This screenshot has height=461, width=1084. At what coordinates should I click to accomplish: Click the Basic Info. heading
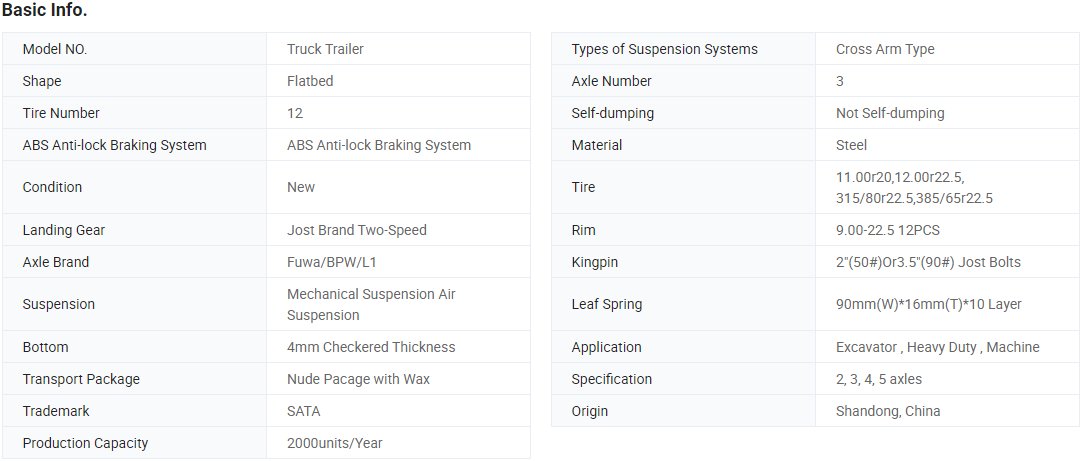(45, 11)
